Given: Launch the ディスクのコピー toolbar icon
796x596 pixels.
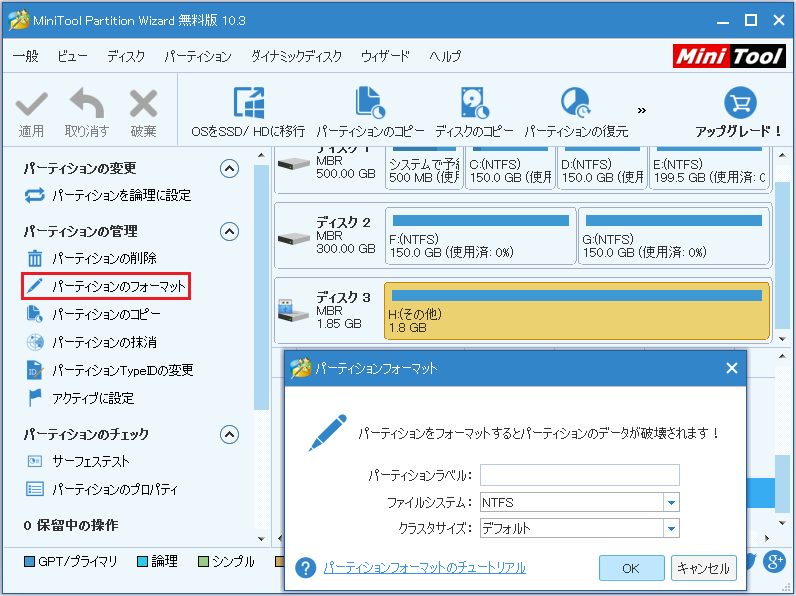Looking at the screenshot, I should (474, 103).
